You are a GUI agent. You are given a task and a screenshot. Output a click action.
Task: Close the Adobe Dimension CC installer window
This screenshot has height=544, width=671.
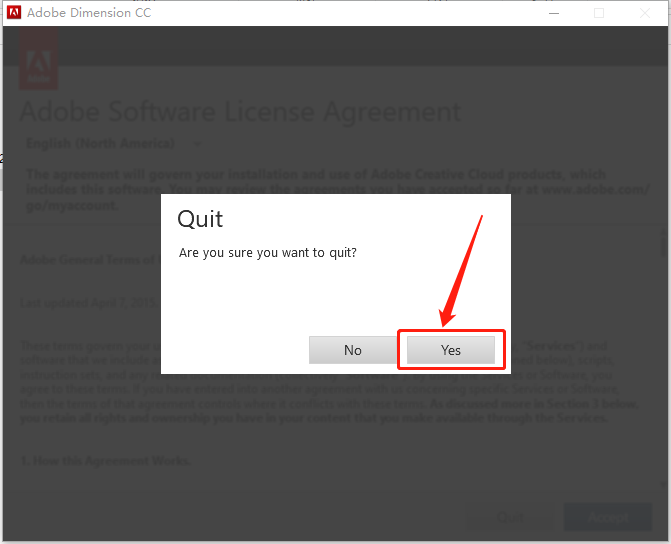(x=644, y=13)
